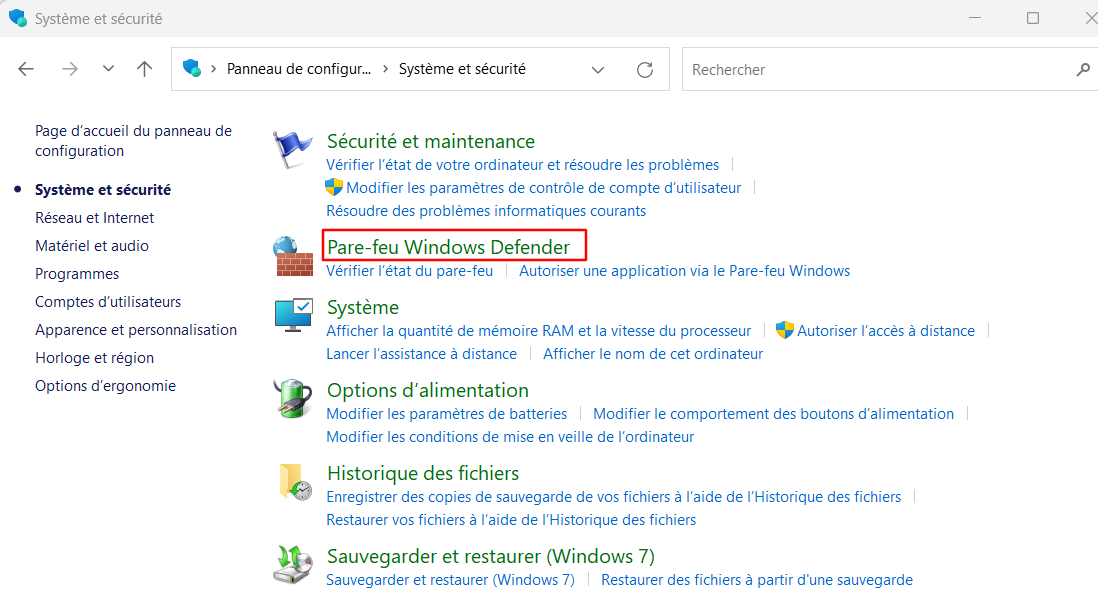Select Matériel et audio in the sidebar
This screenshot has height=600, width=1098.
tap(91, 245)
